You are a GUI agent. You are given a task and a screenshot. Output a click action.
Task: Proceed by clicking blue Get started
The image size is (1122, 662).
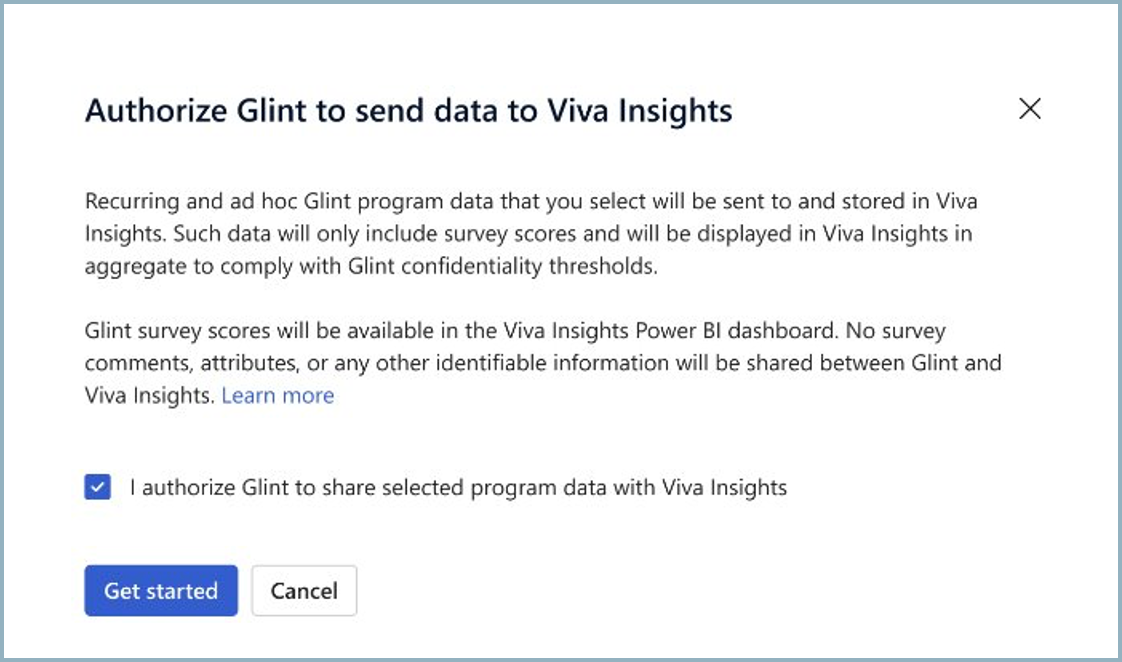click(161, 590)
